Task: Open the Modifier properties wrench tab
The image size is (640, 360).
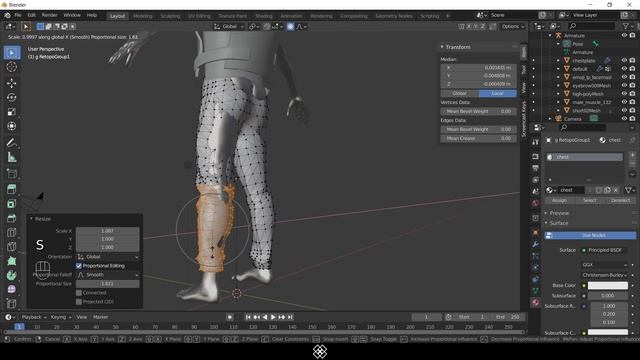Action: [x=536, y=244]
